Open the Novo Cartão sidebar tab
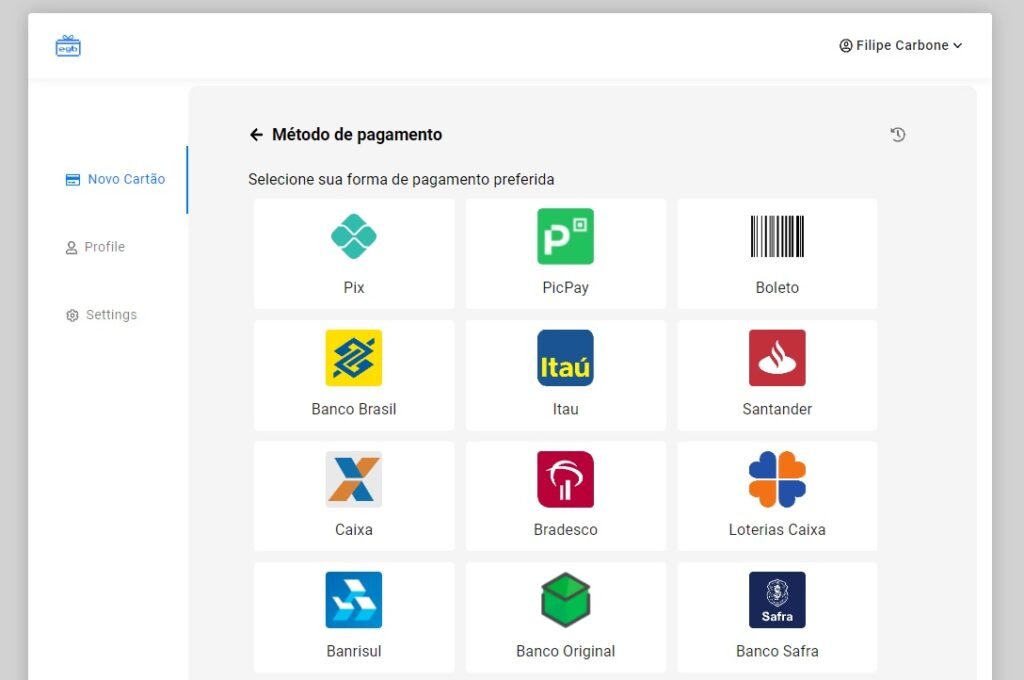This screenshot has height=680, width=1024. point(116,180)
